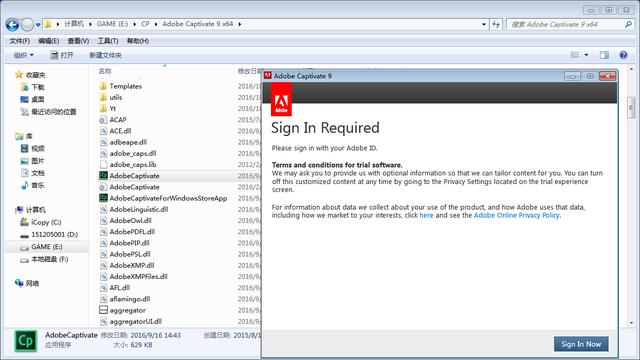Open the 查看(V) menu
Screen dimensions: 640x360
(x=78, y=41)
